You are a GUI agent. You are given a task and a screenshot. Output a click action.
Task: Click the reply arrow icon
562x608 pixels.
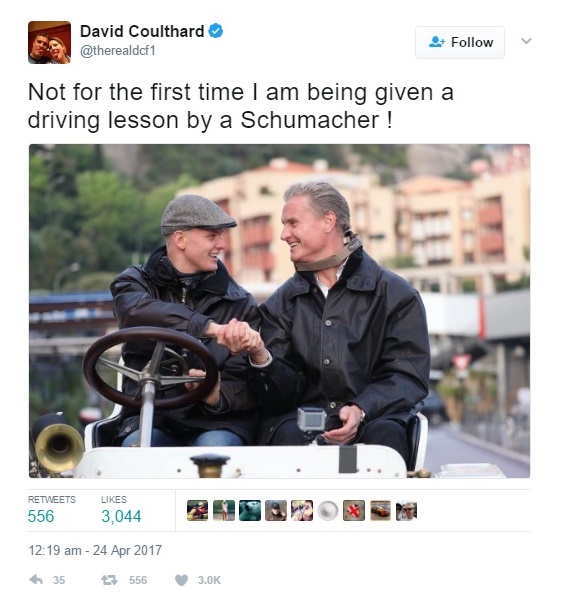36,580
